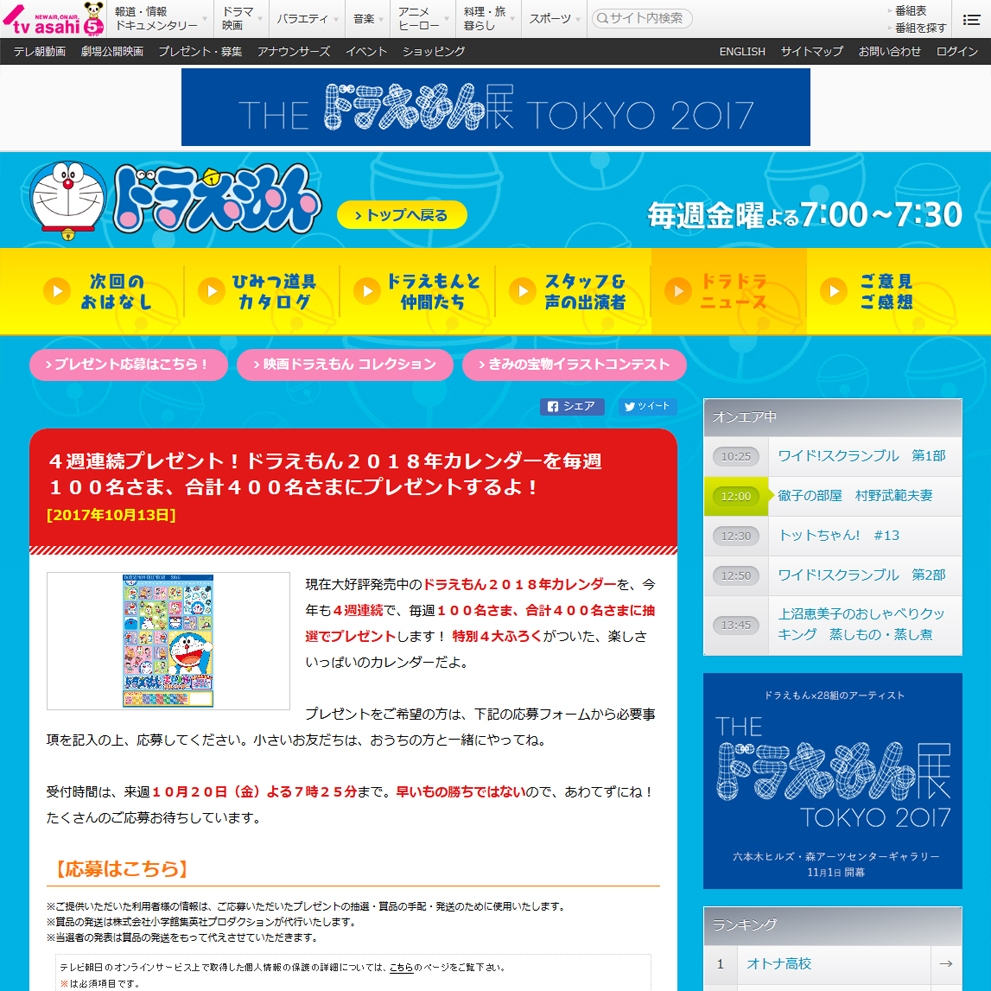
Task: Click the オンエア中 panel header
Action: tap(832, 417)
